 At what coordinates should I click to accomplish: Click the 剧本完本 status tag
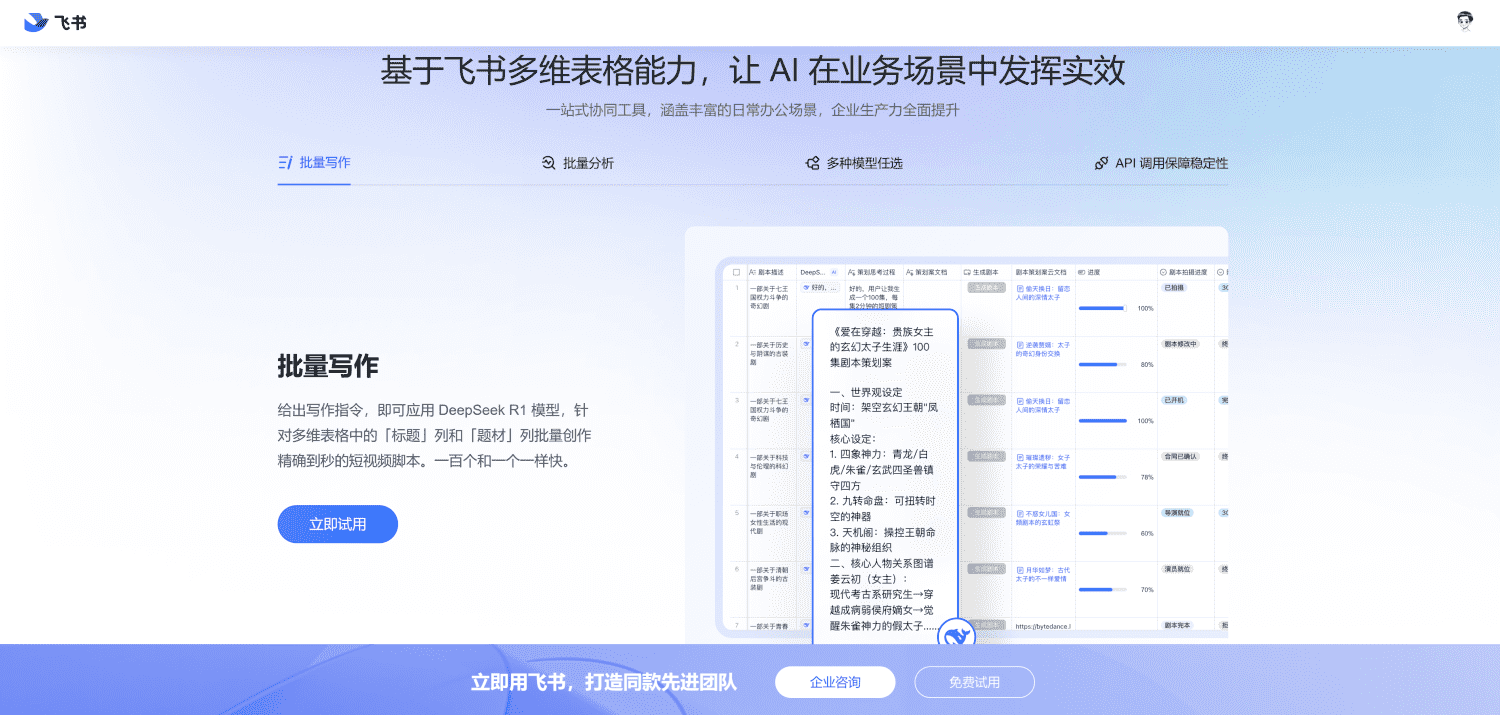[x=1177, y=625]
